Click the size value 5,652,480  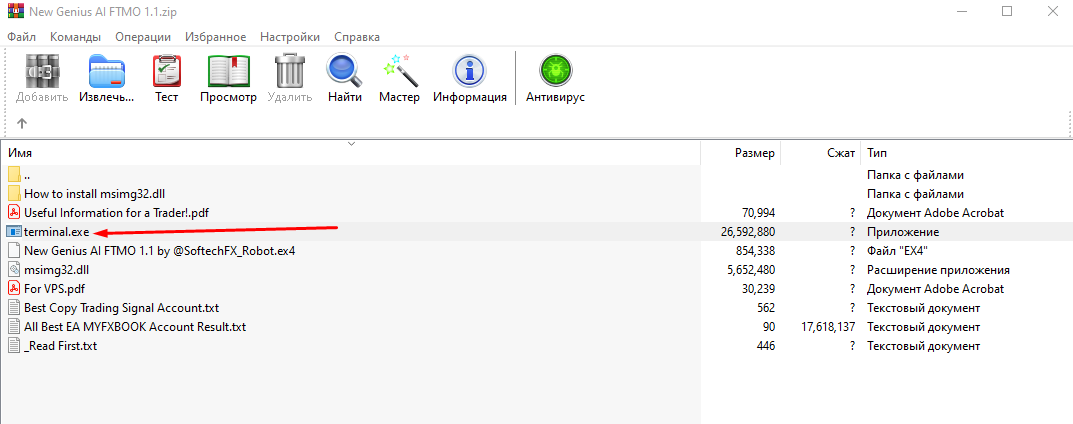pos(751,270)
